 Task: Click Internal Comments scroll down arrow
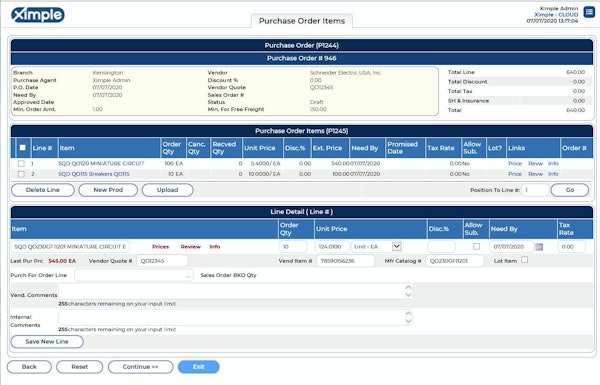coord(408,321)
